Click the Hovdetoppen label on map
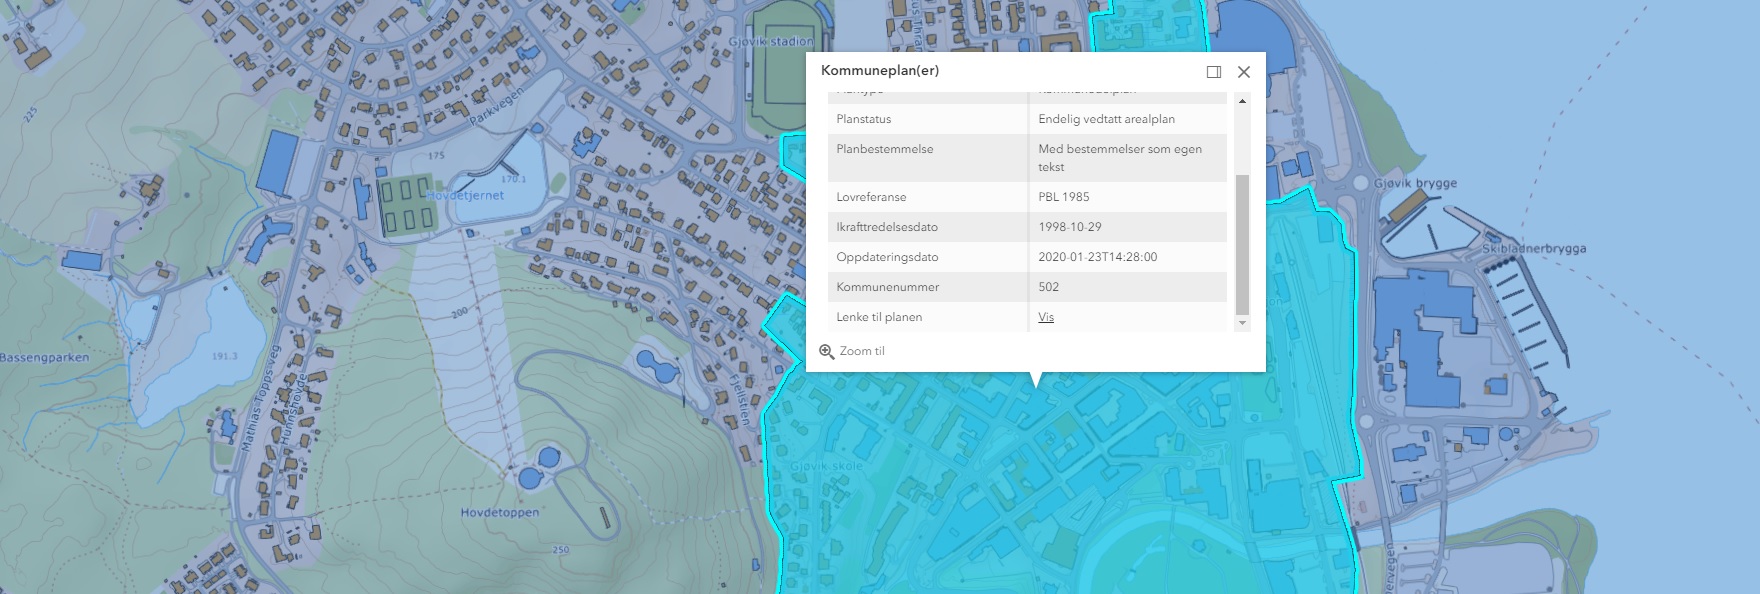1760x594 pixels. tap(499, 513)
